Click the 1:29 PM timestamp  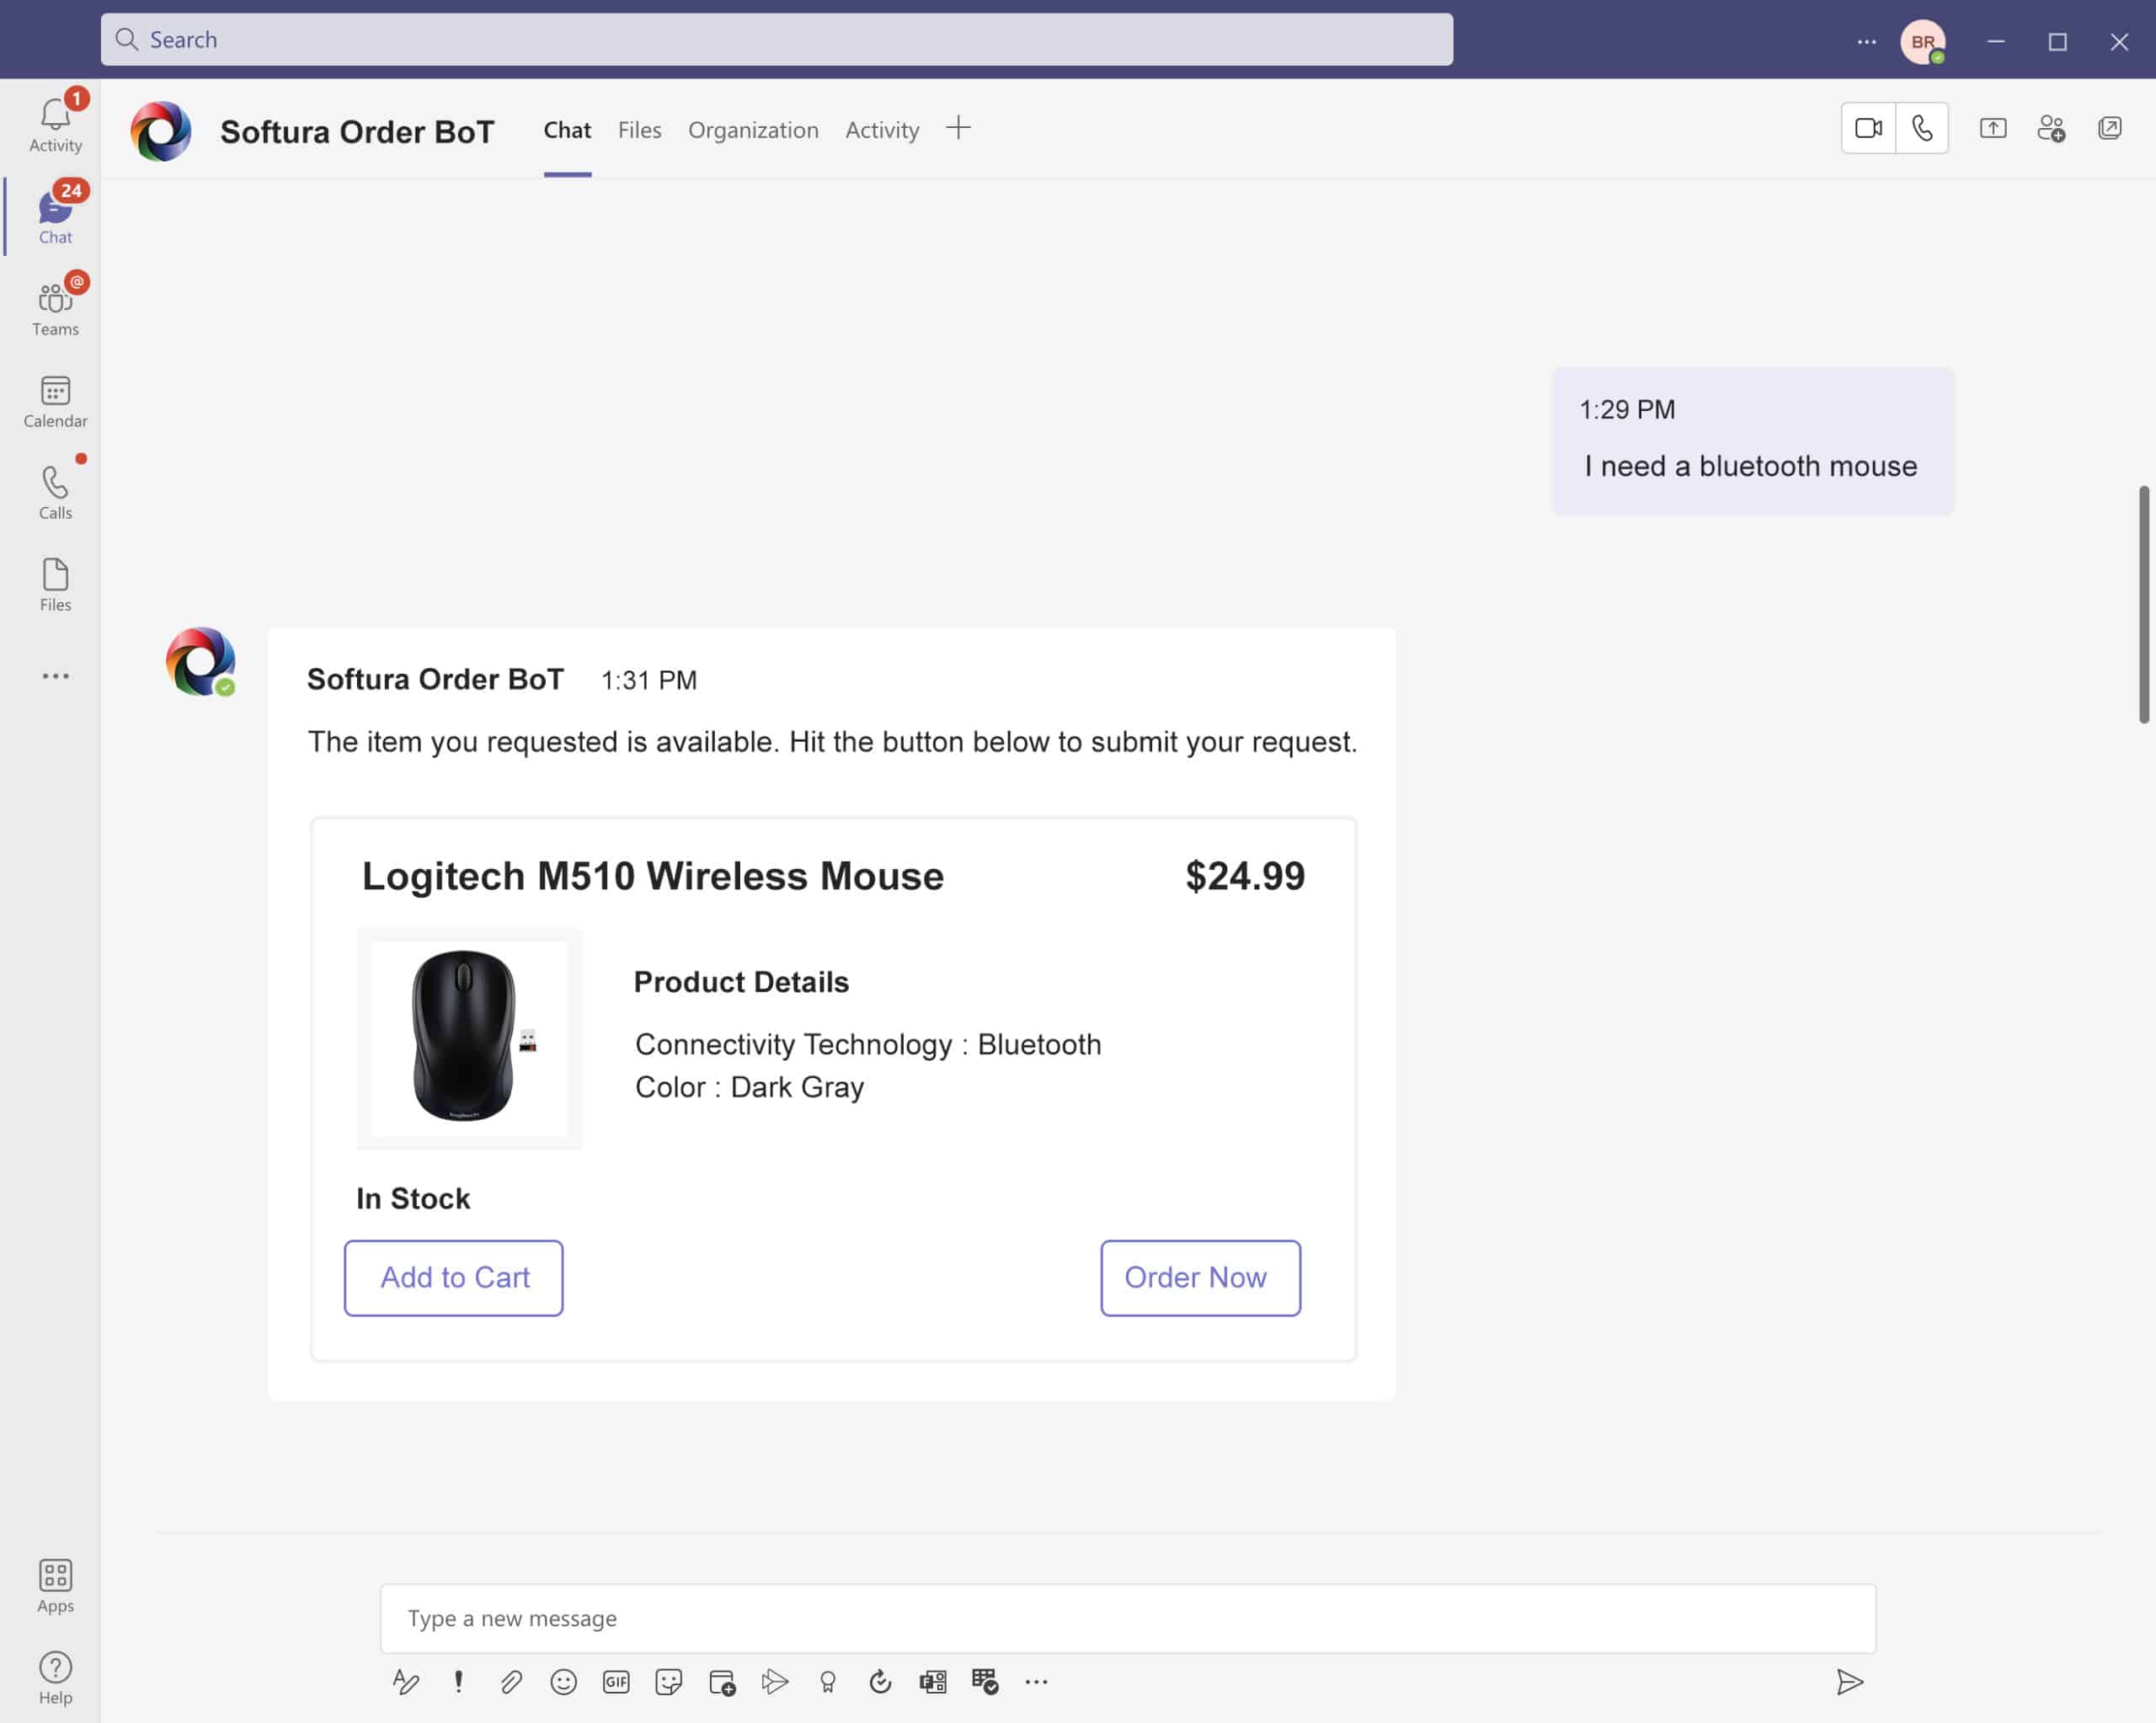pyautogui.click(x=1627, y=409)
